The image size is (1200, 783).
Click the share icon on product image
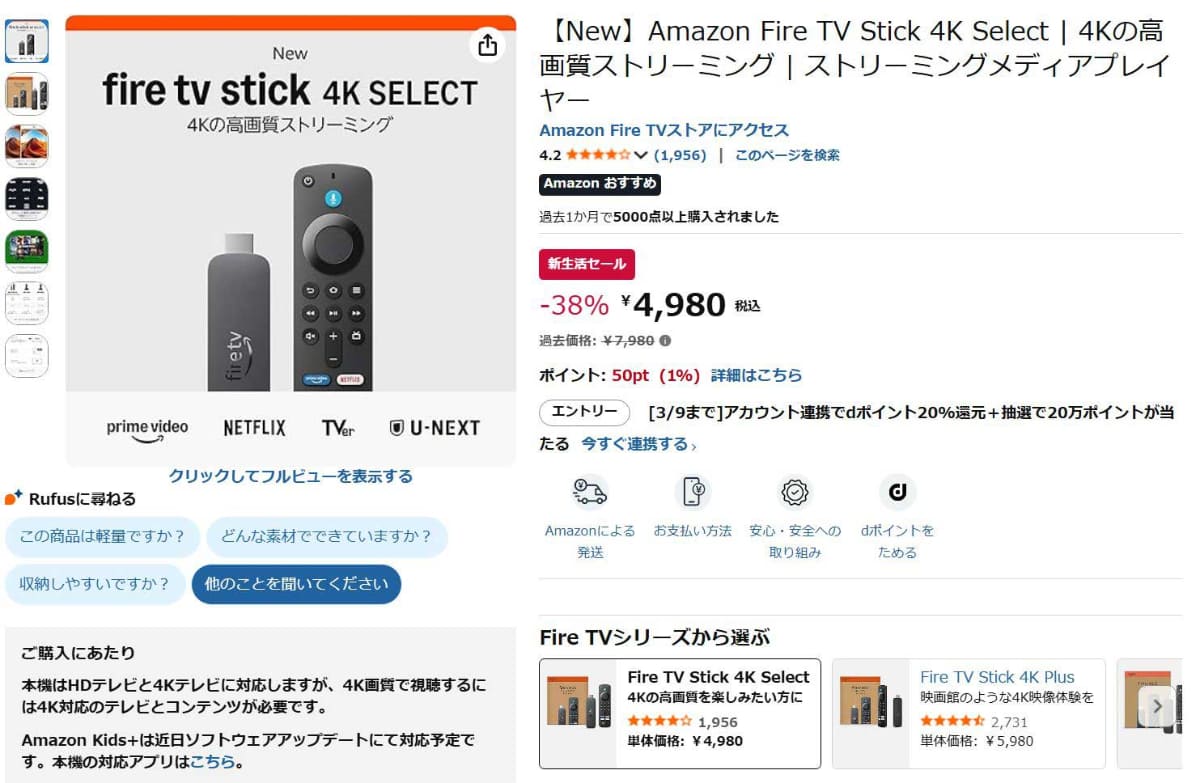click(487, 45)
